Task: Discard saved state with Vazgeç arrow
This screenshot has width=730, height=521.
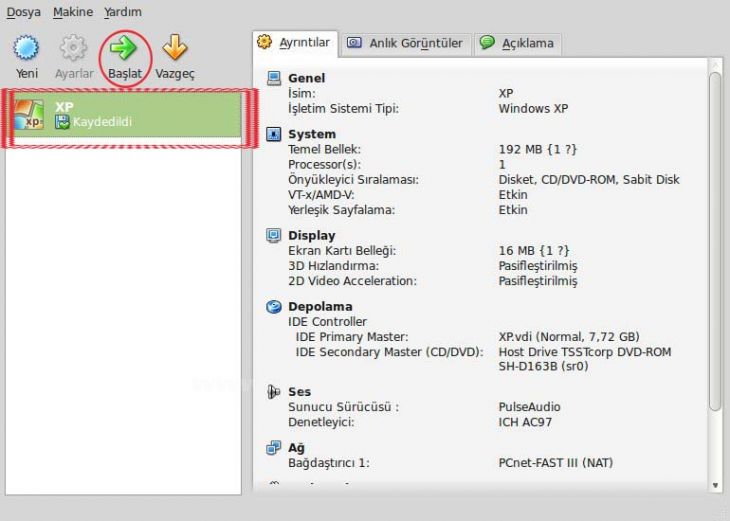Action: (175, 48)
